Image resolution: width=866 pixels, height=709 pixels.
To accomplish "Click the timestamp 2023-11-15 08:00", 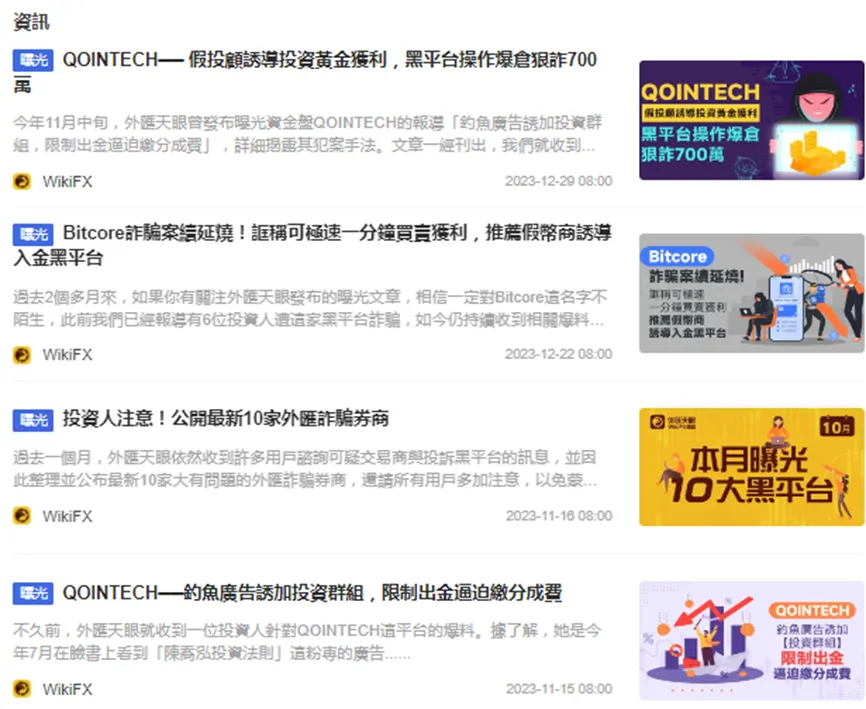I will [x=559, y=689].
